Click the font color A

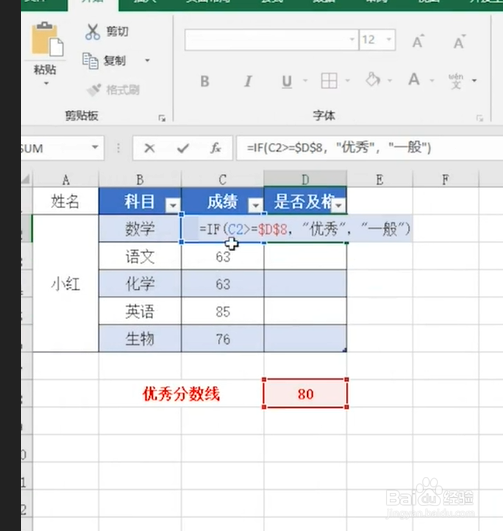tap(414, 80)
